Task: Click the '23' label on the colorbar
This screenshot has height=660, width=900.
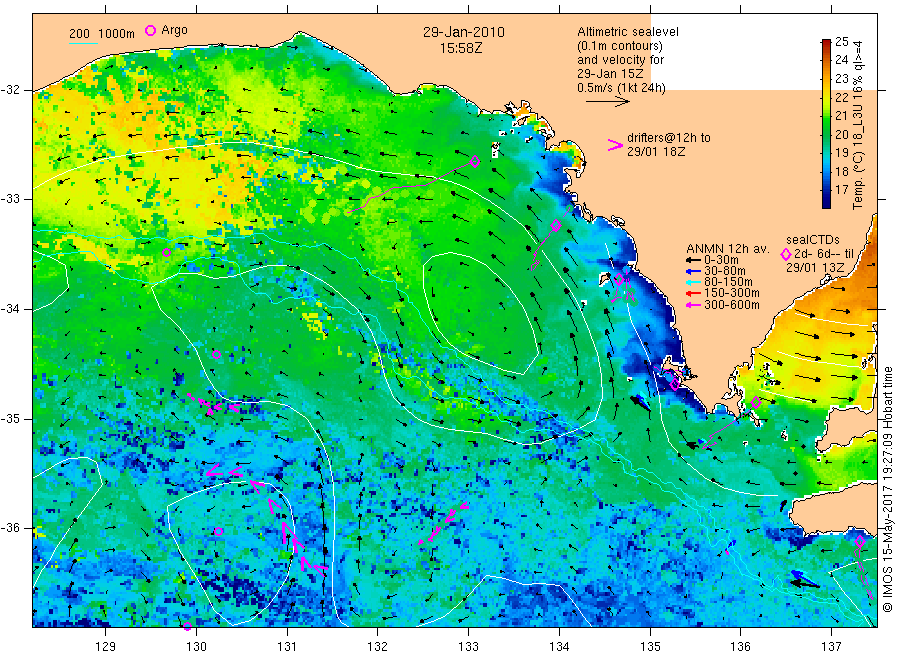Action: coord(841,79)
